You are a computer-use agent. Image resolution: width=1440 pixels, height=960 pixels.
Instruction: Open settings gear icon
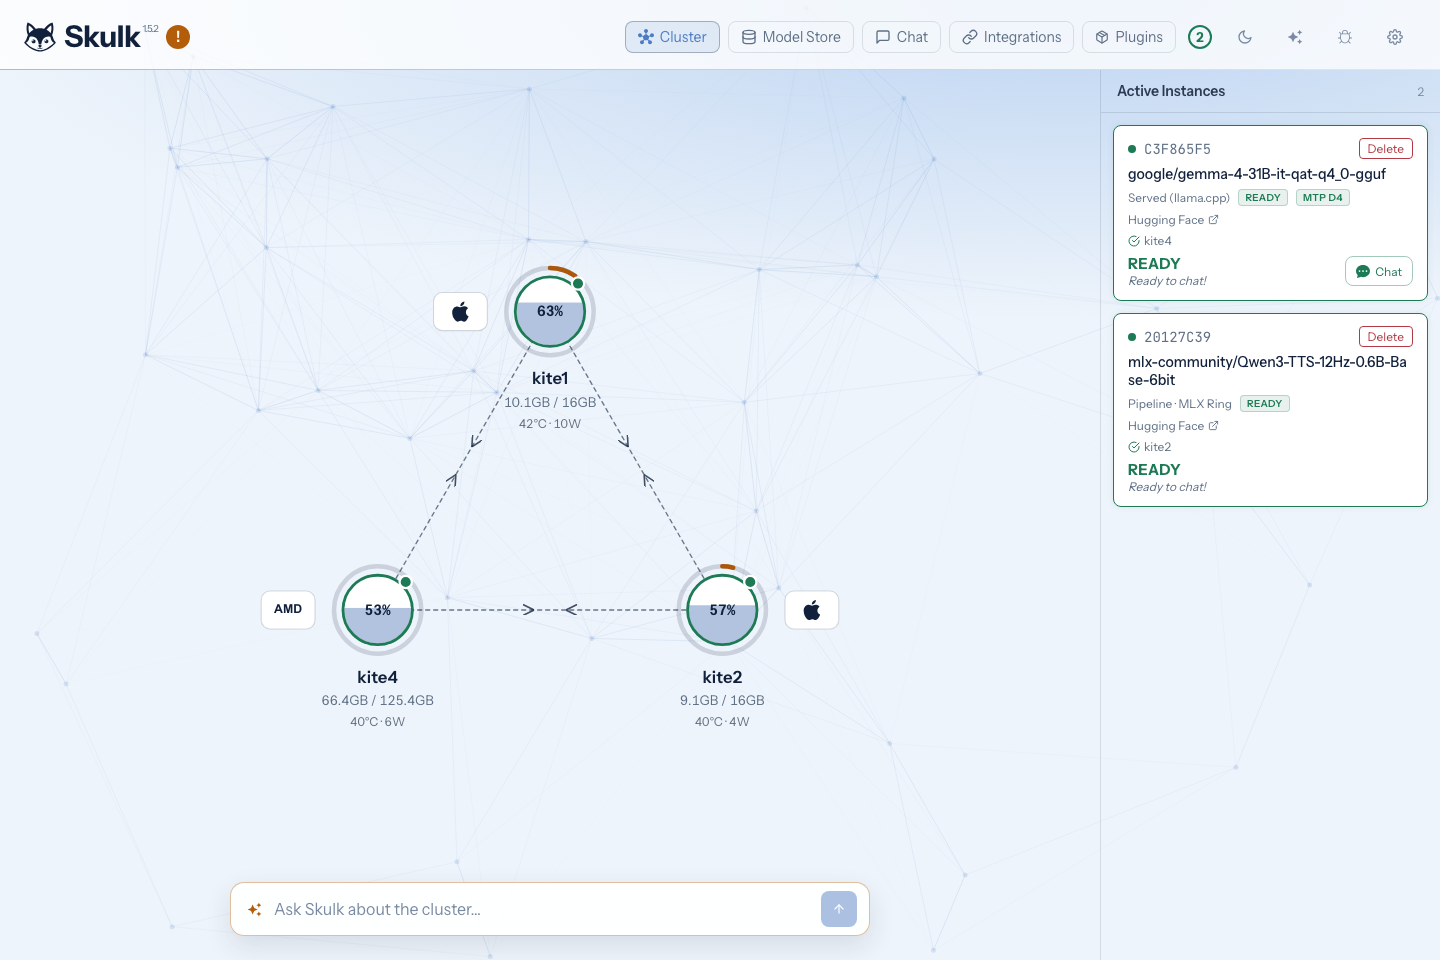point(1395,37)
